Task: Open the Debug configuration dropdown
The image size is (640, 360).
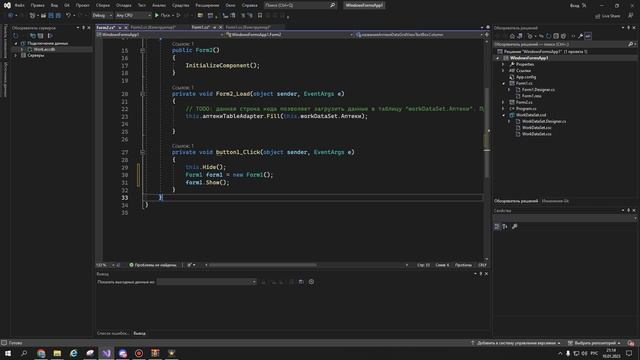Action: (x=102, y=16)
